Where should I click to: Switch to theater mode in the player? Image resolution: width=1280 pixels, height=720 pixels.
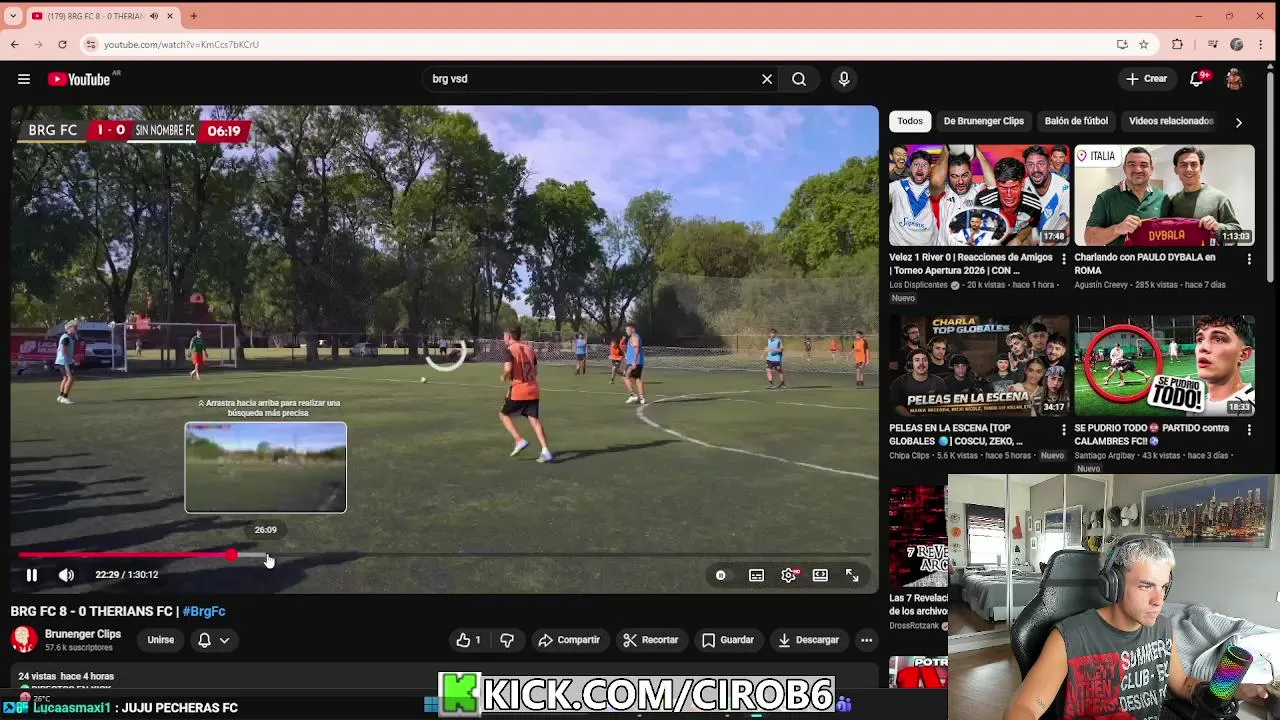tap(820, 575)
